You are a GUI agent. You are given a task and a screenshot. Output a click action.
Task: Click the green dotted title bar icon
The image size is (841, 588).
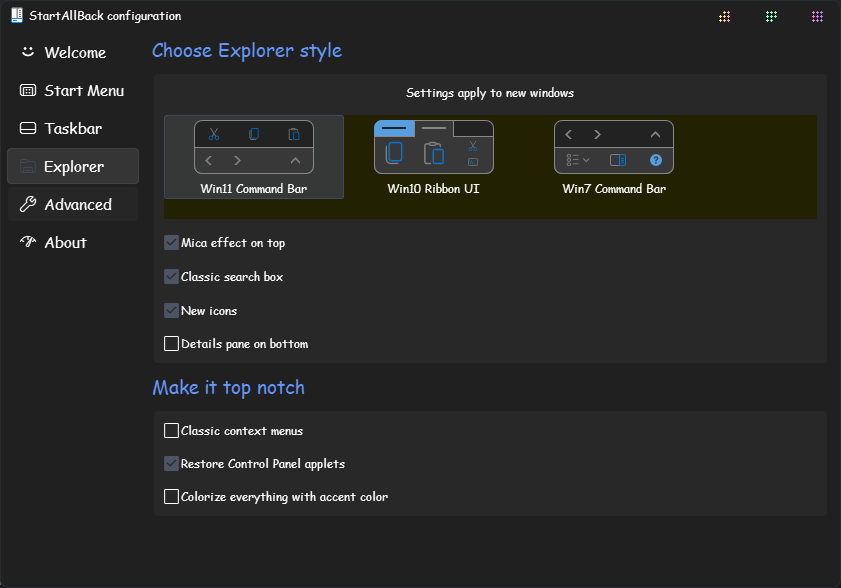771,16
